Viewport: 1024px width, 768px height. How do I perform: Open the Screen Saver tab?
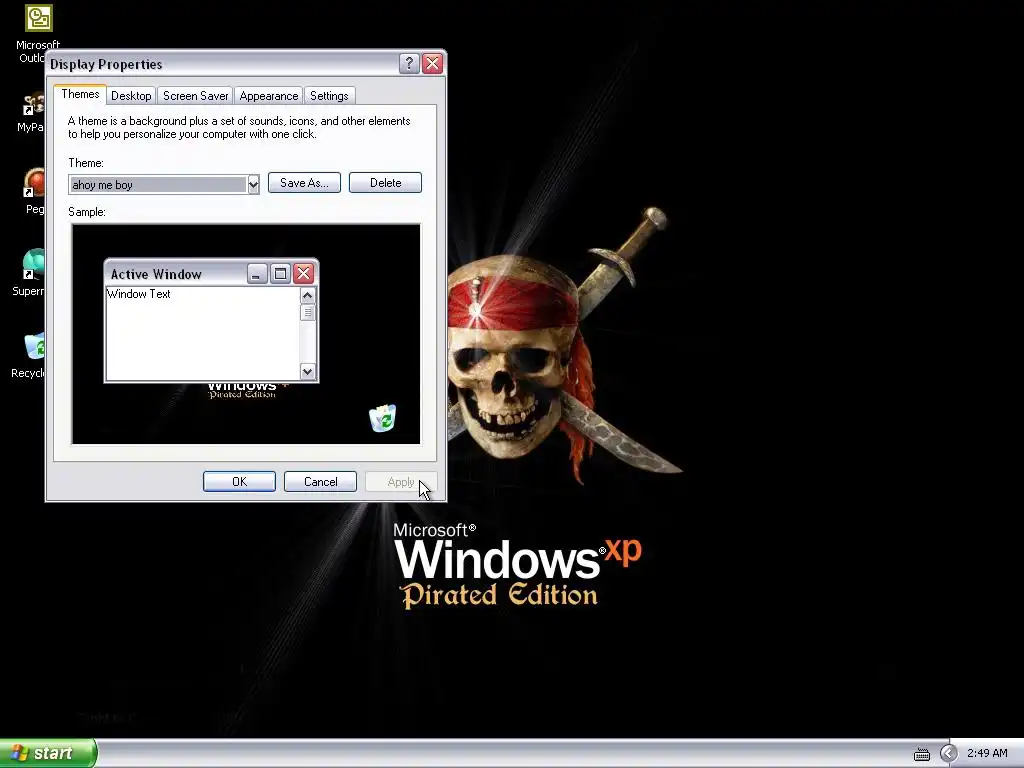[195, 96]
